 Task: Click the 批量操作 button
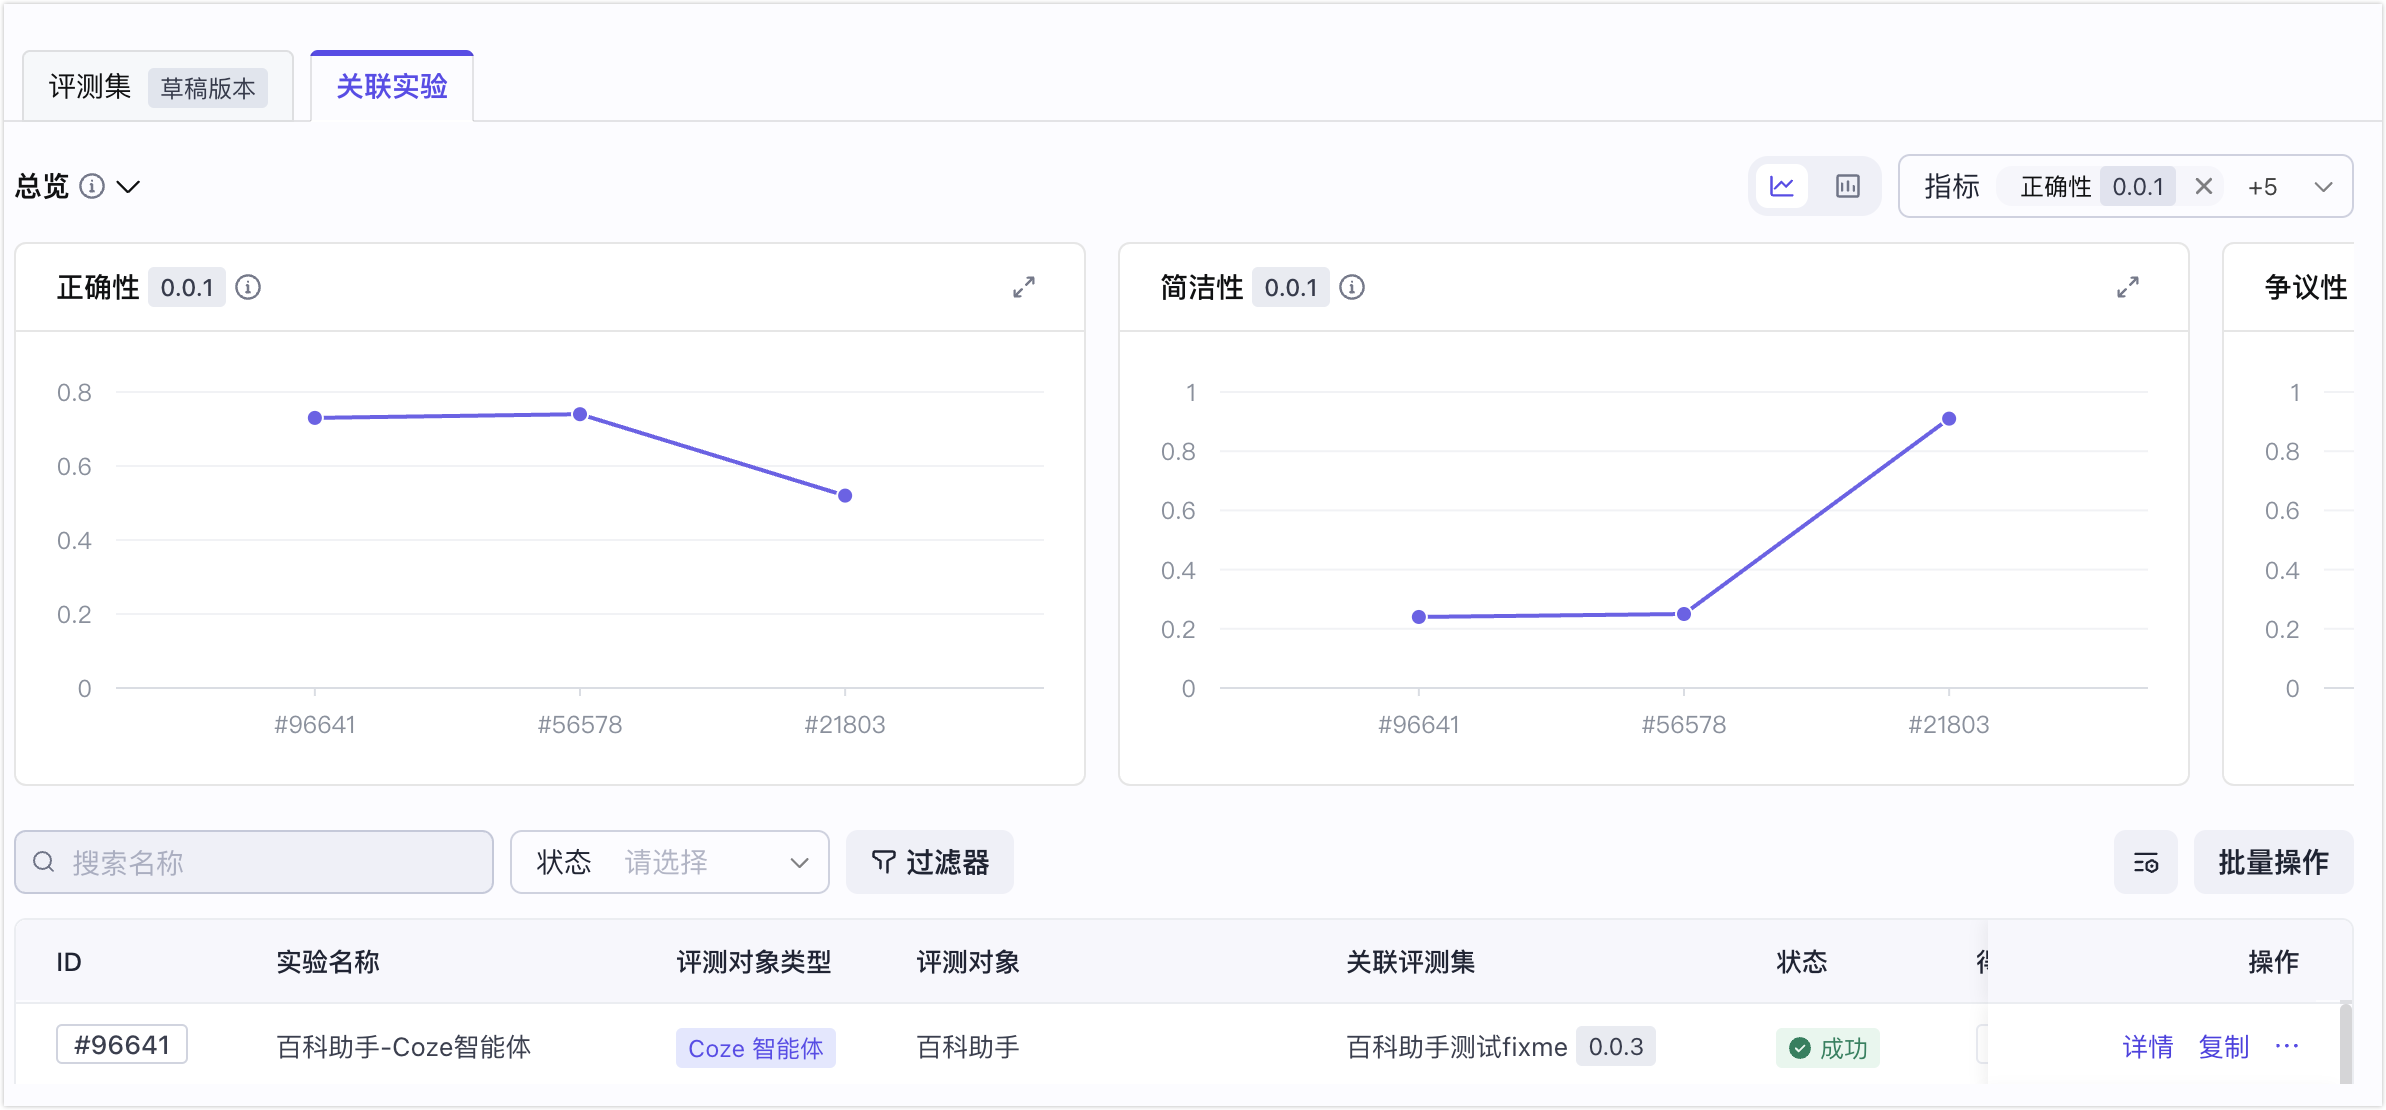2273,862
